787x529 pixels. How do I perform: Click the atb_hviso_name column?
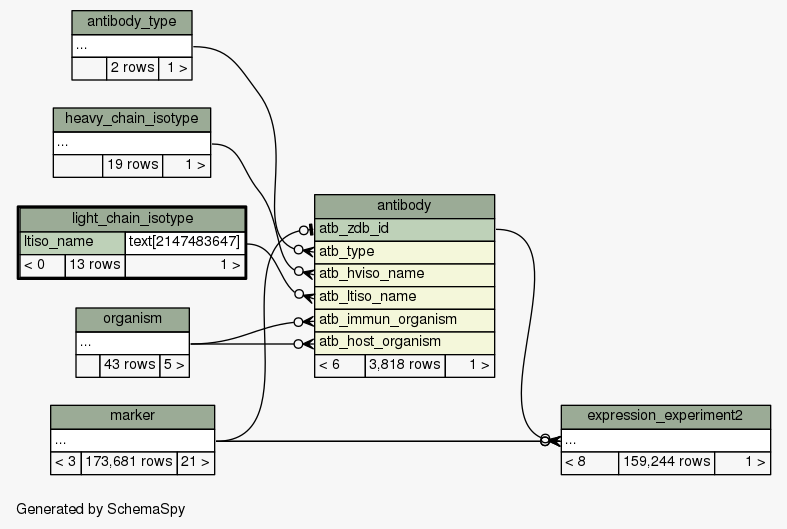point(404,274)
